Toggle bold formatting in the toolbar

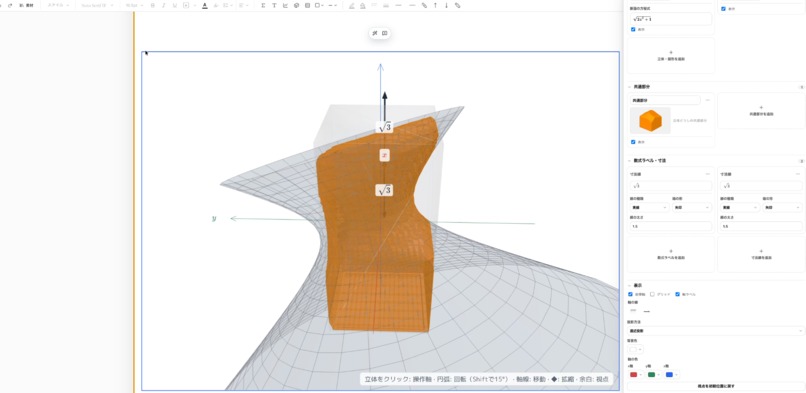click(x=153, y=5)
